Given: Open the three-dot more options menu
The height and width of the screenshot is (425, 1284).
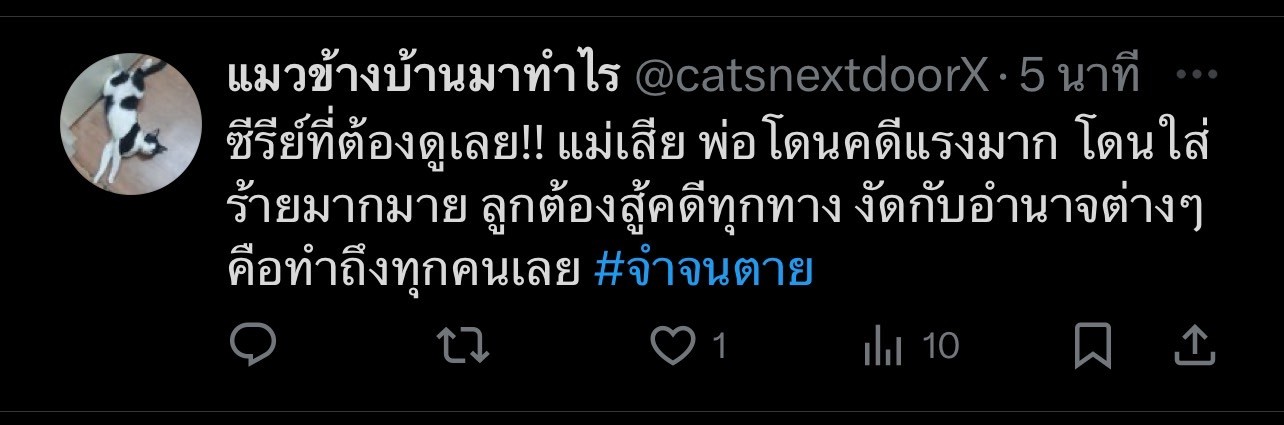Looking at the screenshot, I should [1196, 76].
